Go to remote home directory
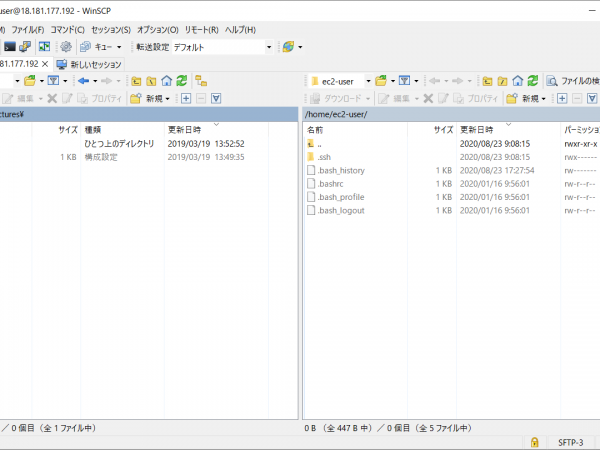Viewport: 600px width, 450px height. pyautogui.click(x=518, y=81)
